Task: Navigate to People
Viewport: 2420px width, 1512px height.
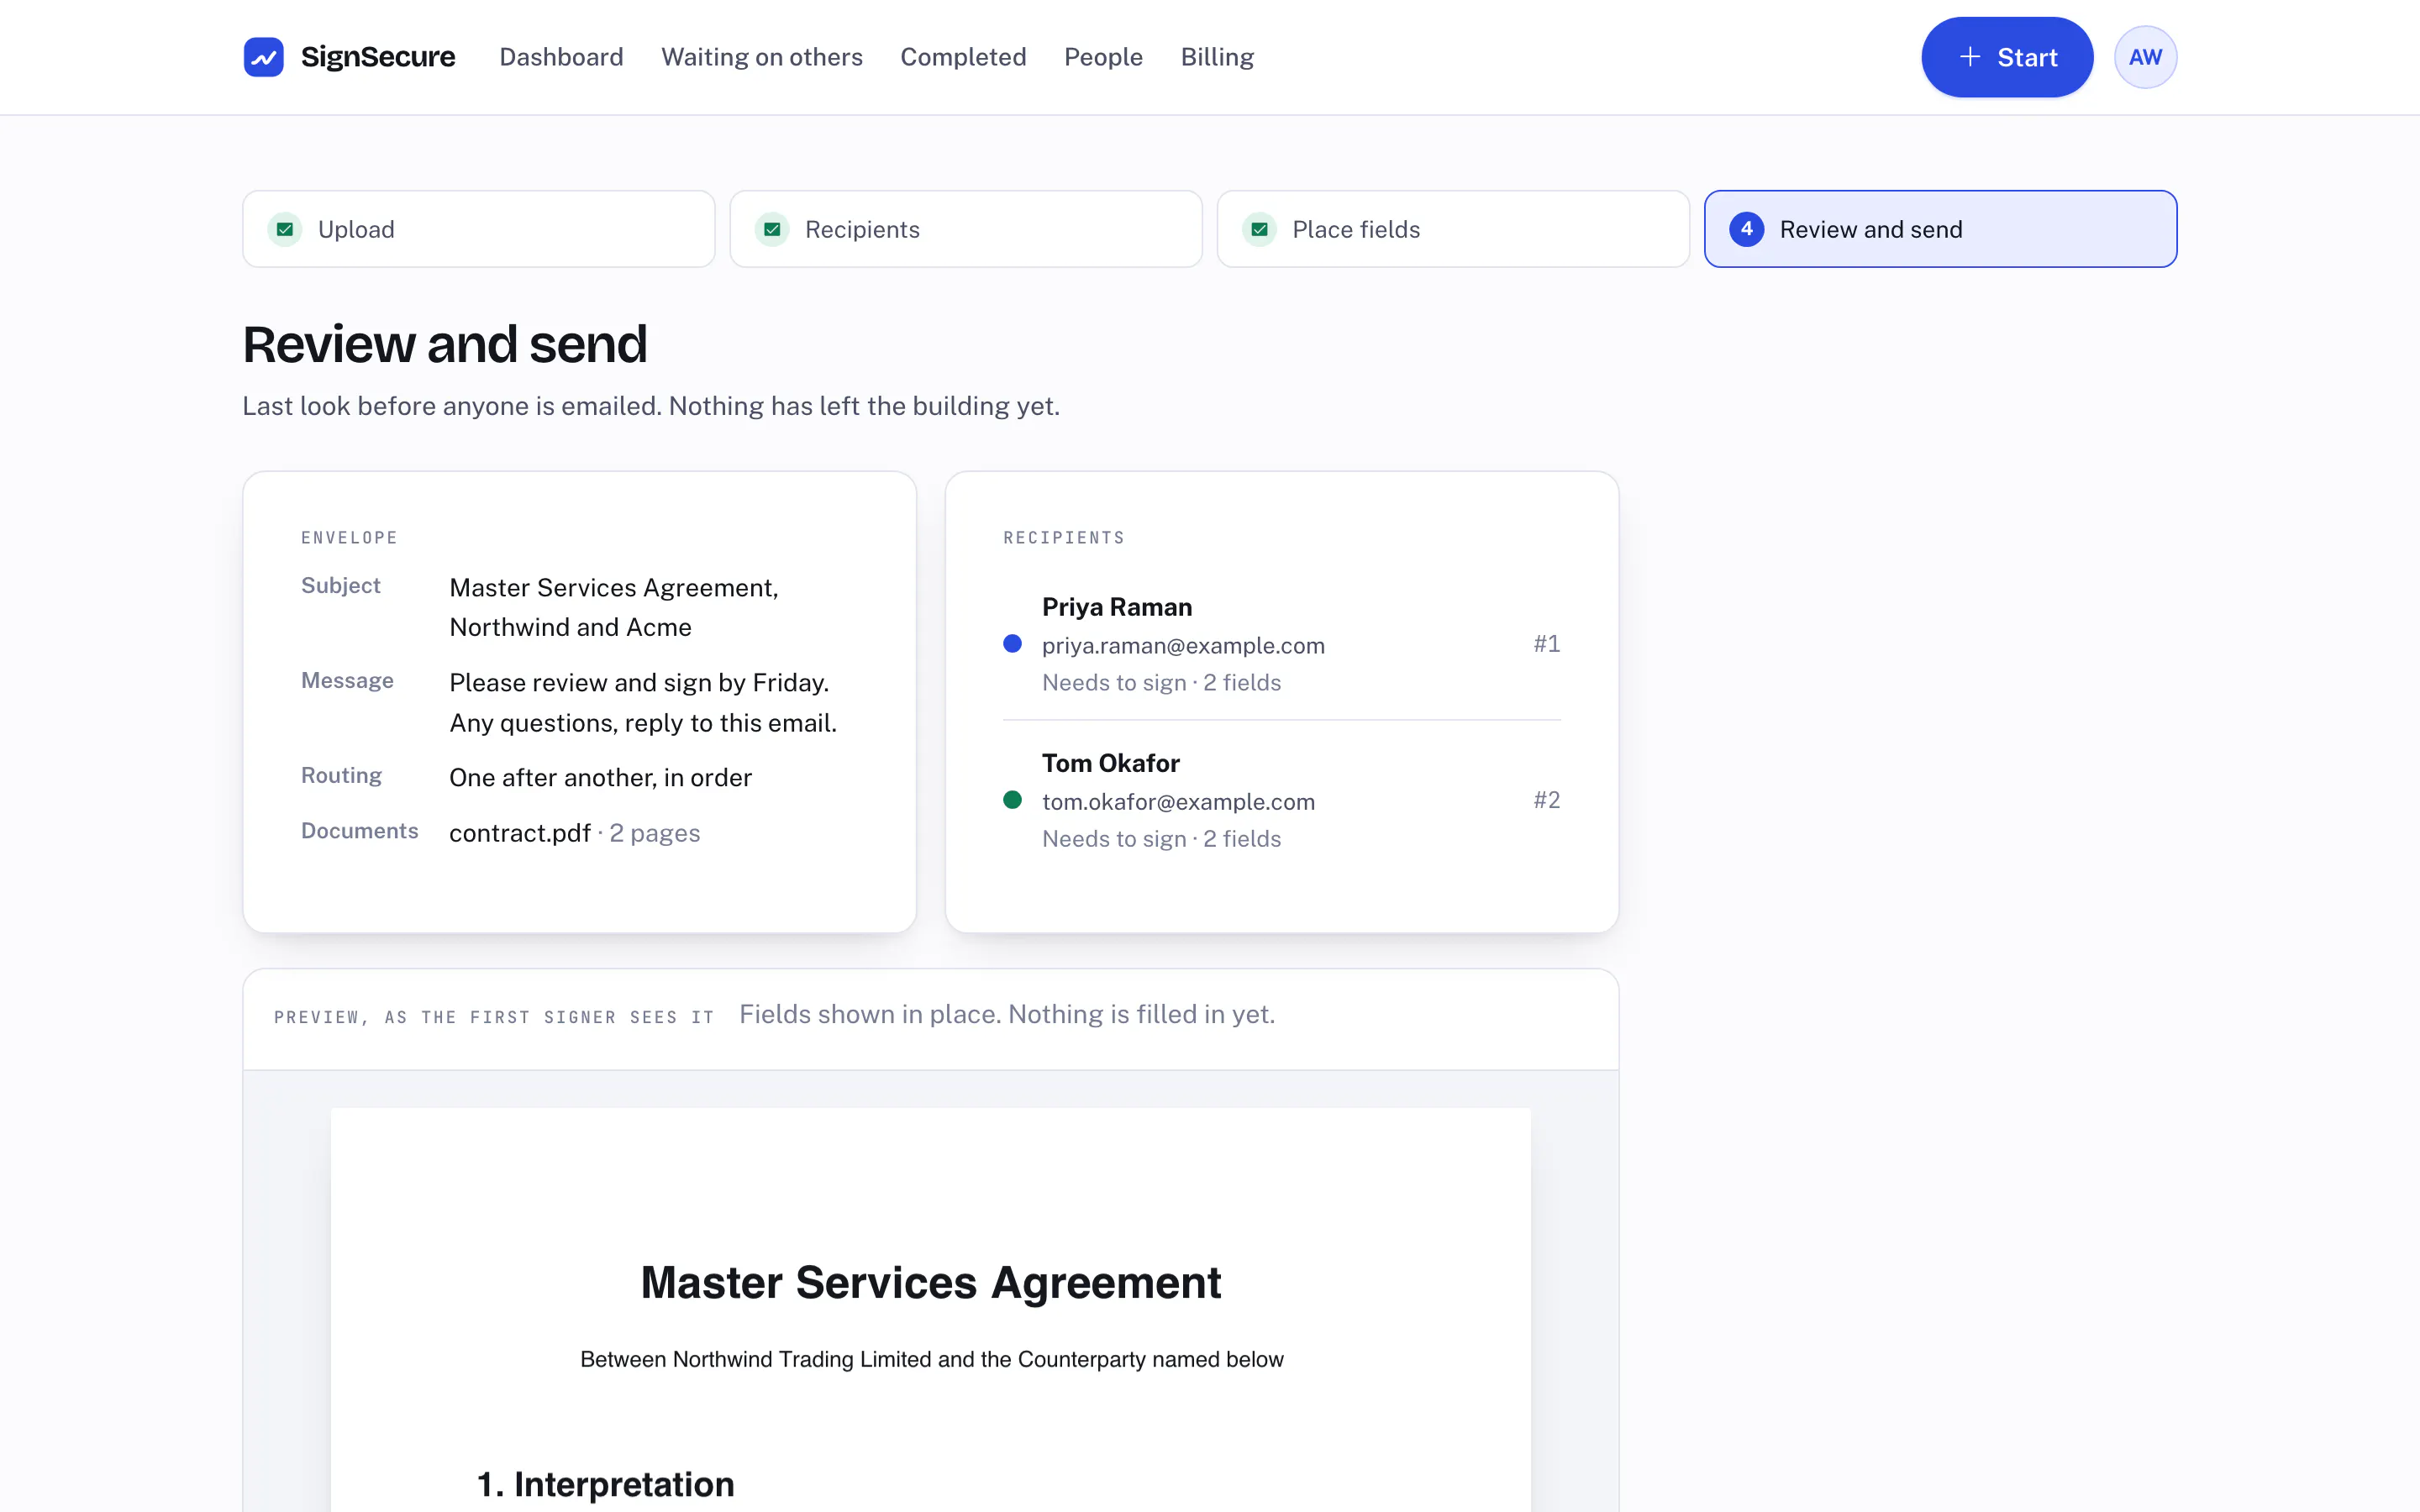Action: (x=1103, y=57)
